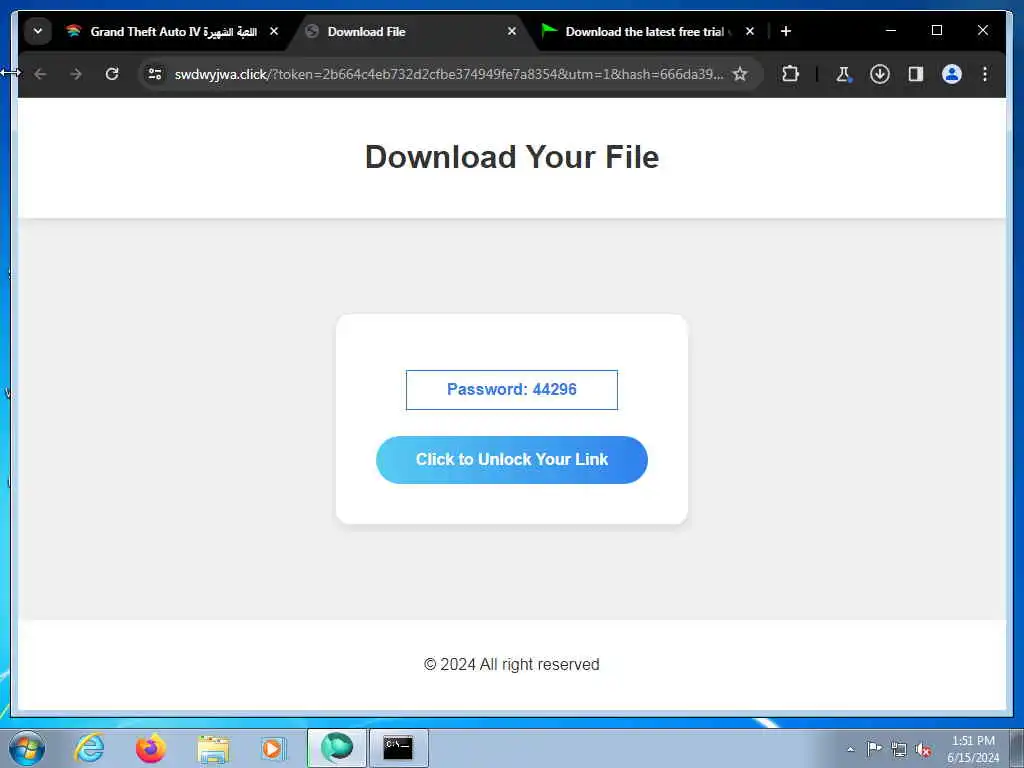
Task: Click the Password: 44296 box
Action: 511,390
